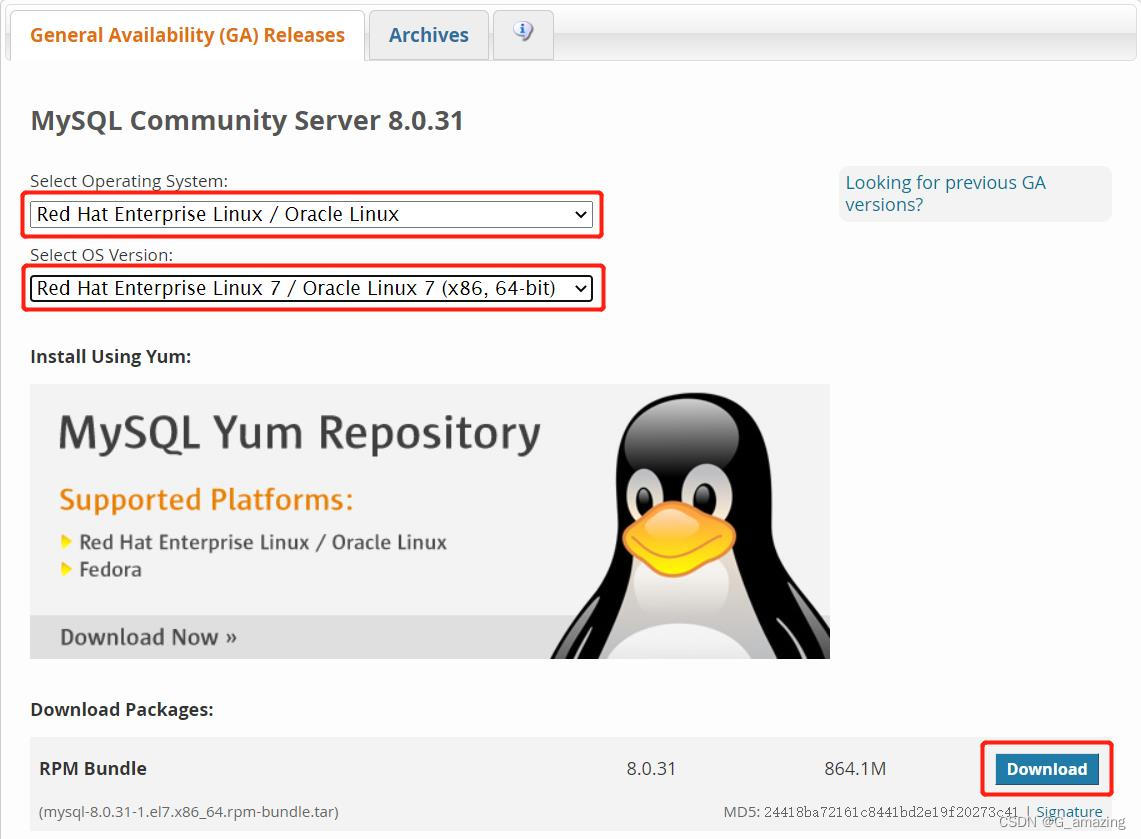Click the MySQL Yum Repository banner

[429, 521]
